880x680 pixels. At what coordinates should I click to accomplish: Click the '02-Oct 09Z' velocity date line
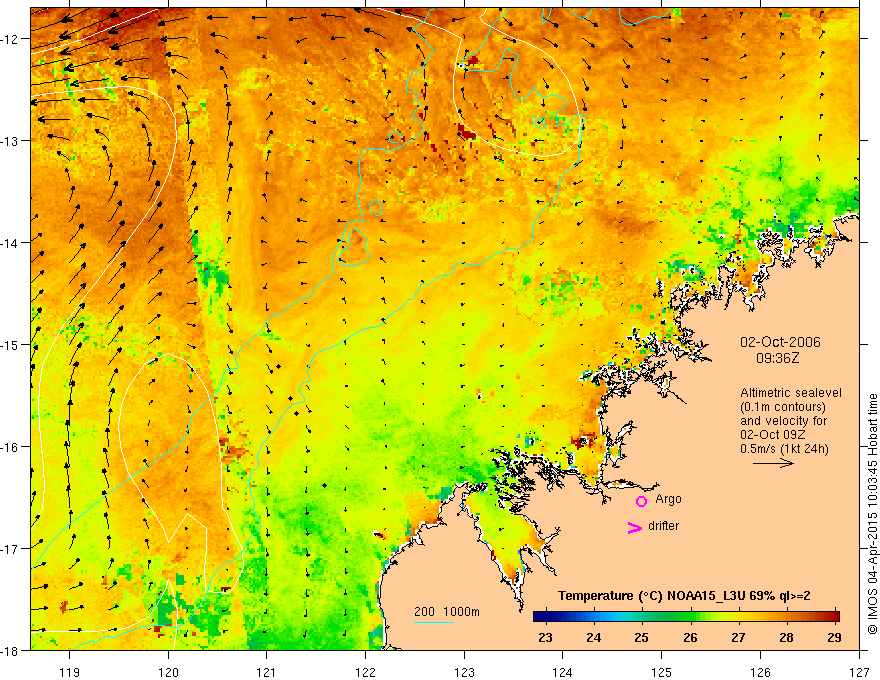772,435
